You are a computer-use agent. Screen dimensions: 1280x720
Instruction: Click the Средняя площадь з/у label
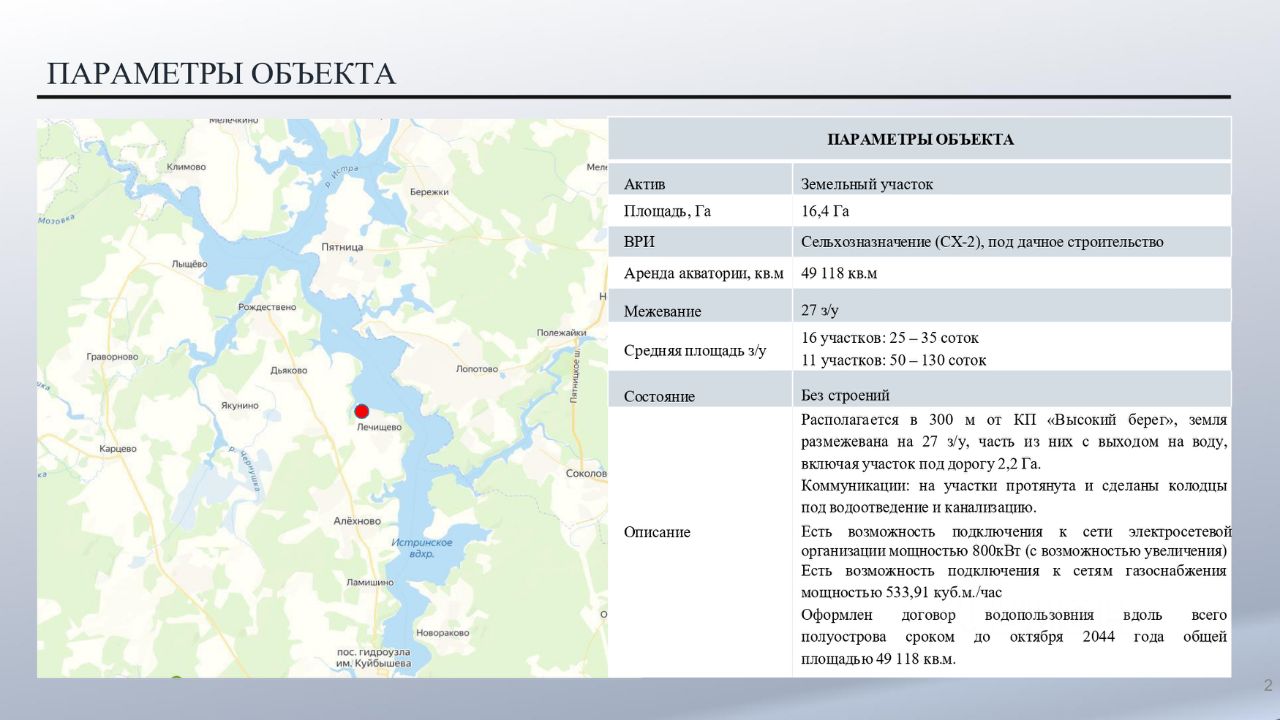(695, 351)
